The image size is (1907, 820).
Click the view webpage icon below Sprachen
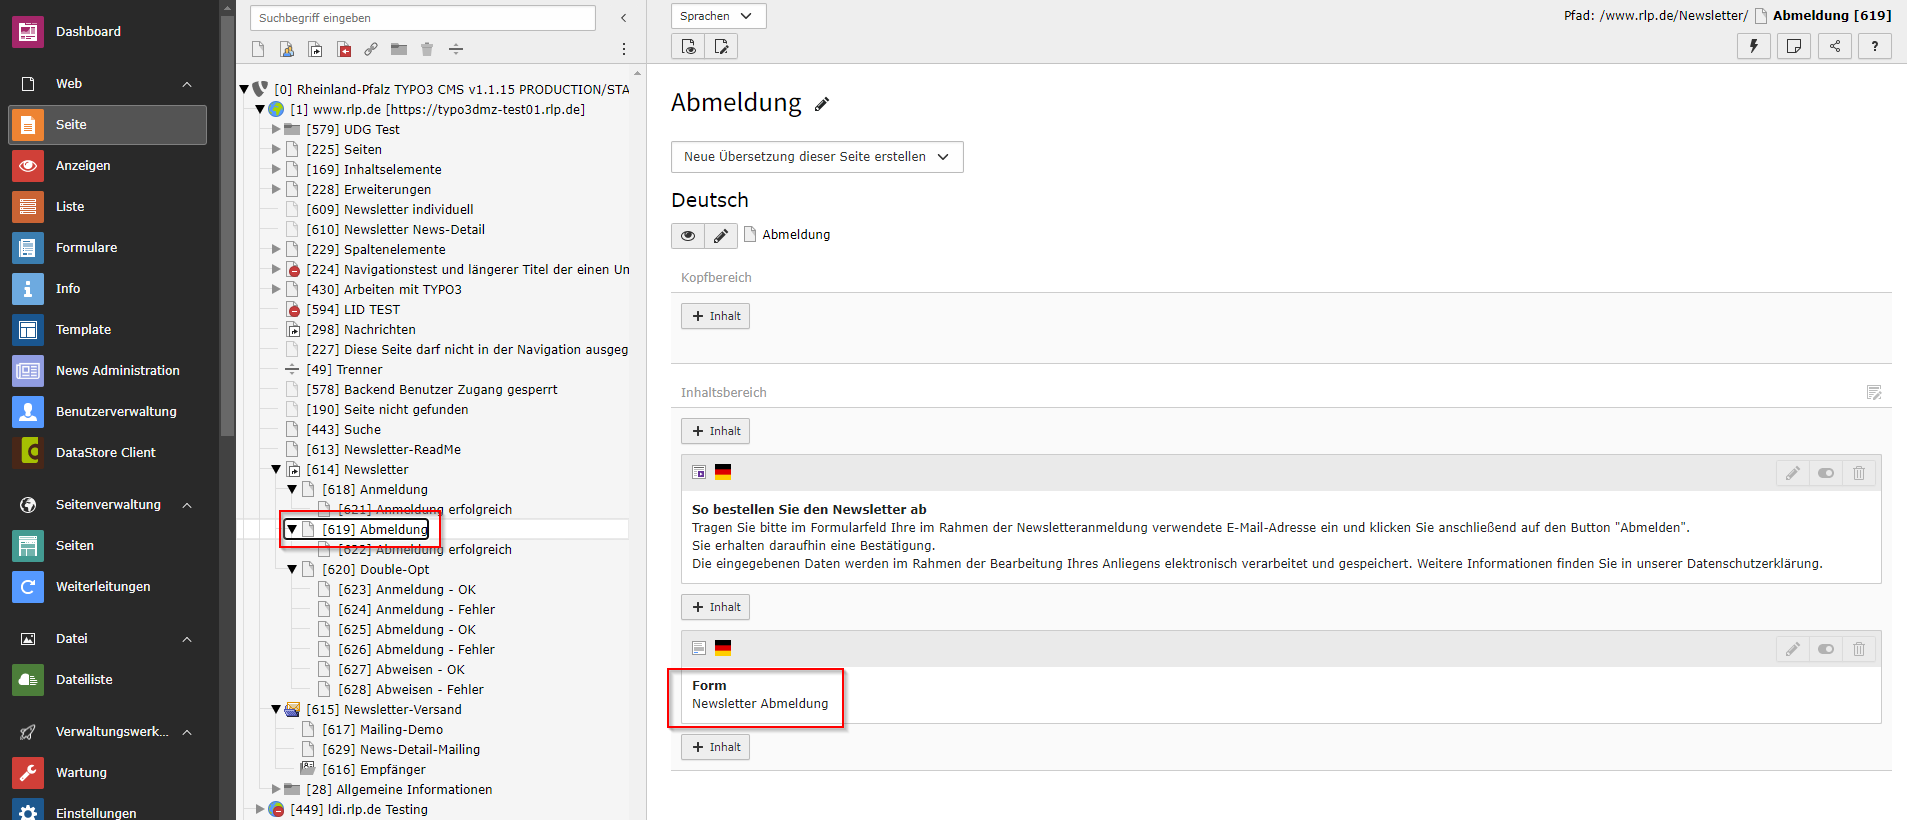(x=689, y=46)
